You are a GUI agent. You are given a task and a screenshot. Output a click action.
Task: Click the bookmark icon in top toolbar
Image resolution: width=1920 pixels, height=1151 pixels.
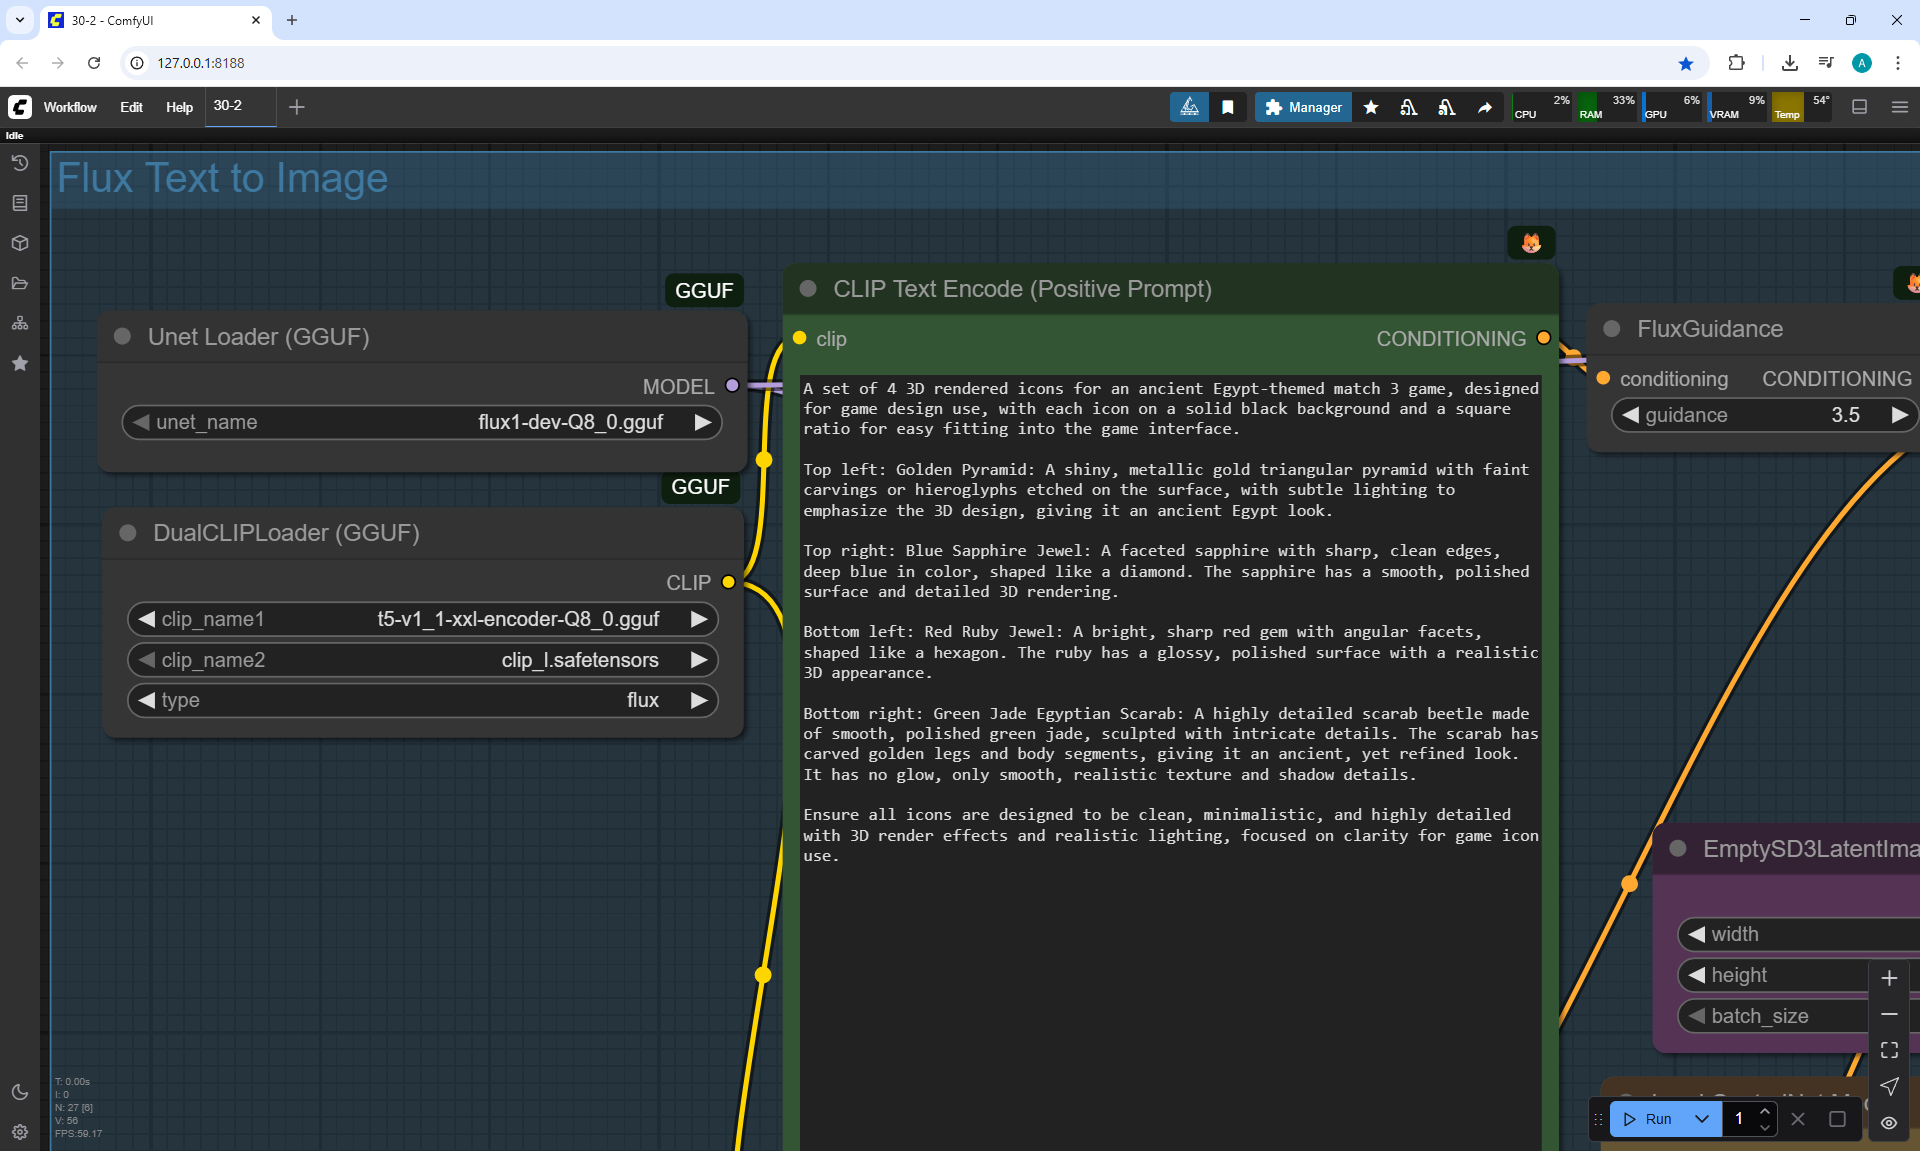coord(1228,107)
